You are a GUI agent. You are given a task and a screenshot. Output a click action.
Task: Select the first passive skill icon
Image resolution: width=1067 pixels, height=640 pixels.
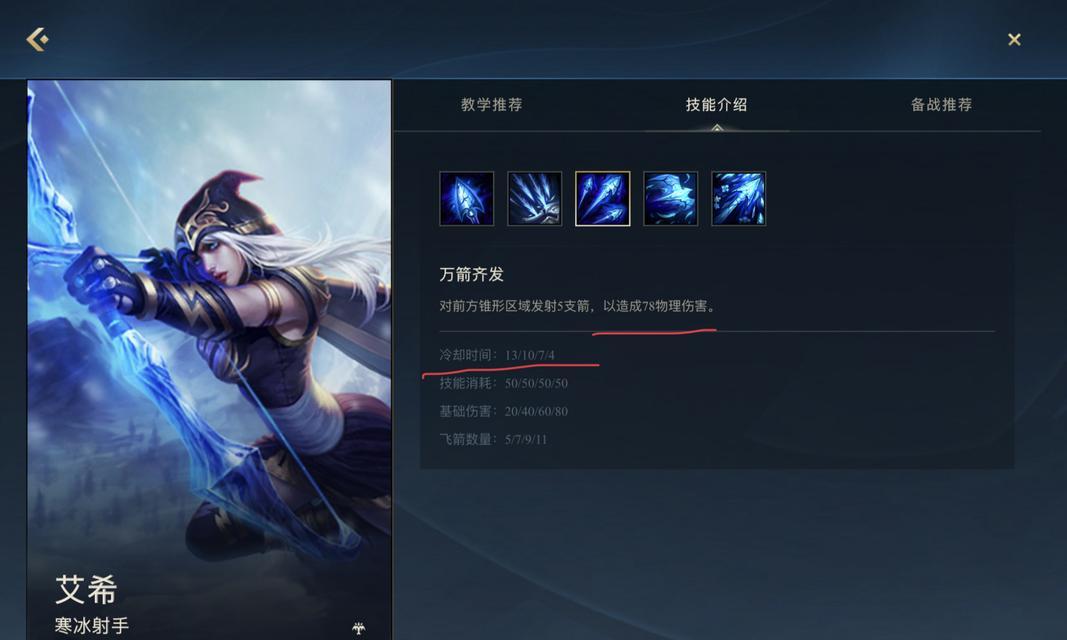pyautogui.click(x=467, y=199)
